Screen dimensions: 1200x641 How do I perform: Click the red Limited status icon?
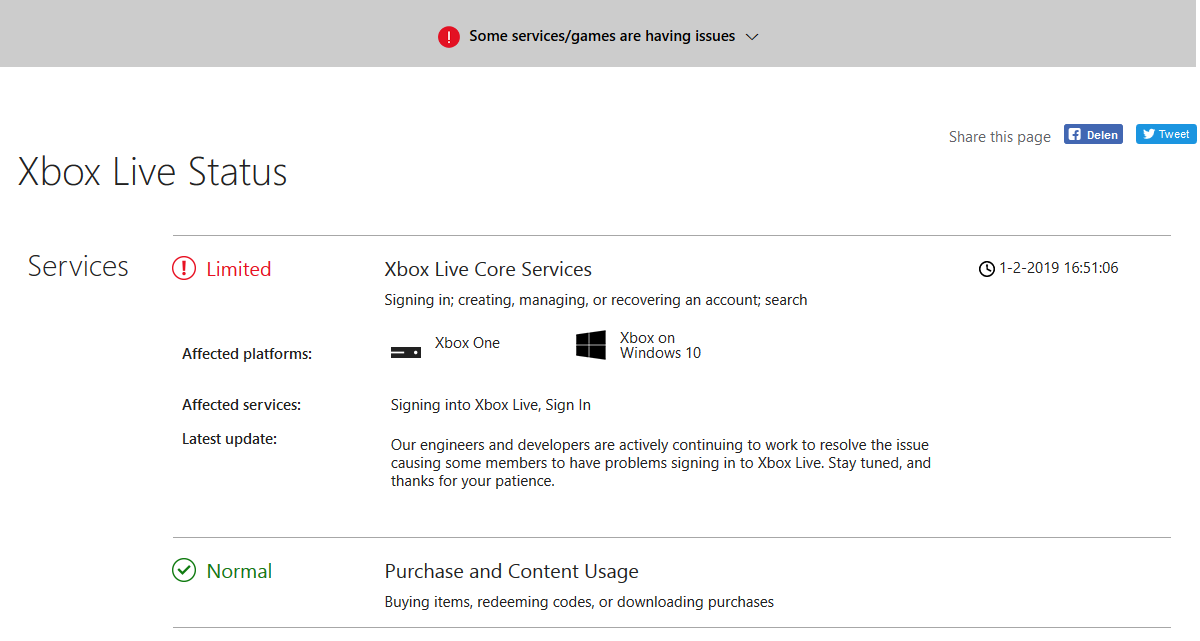click(x=184, y=268)
